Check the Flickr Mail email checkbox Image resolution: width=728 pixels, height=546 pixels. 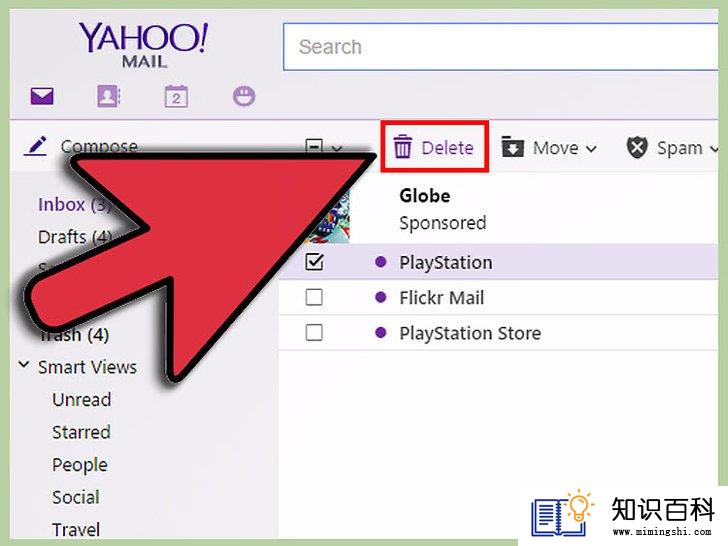314,297
